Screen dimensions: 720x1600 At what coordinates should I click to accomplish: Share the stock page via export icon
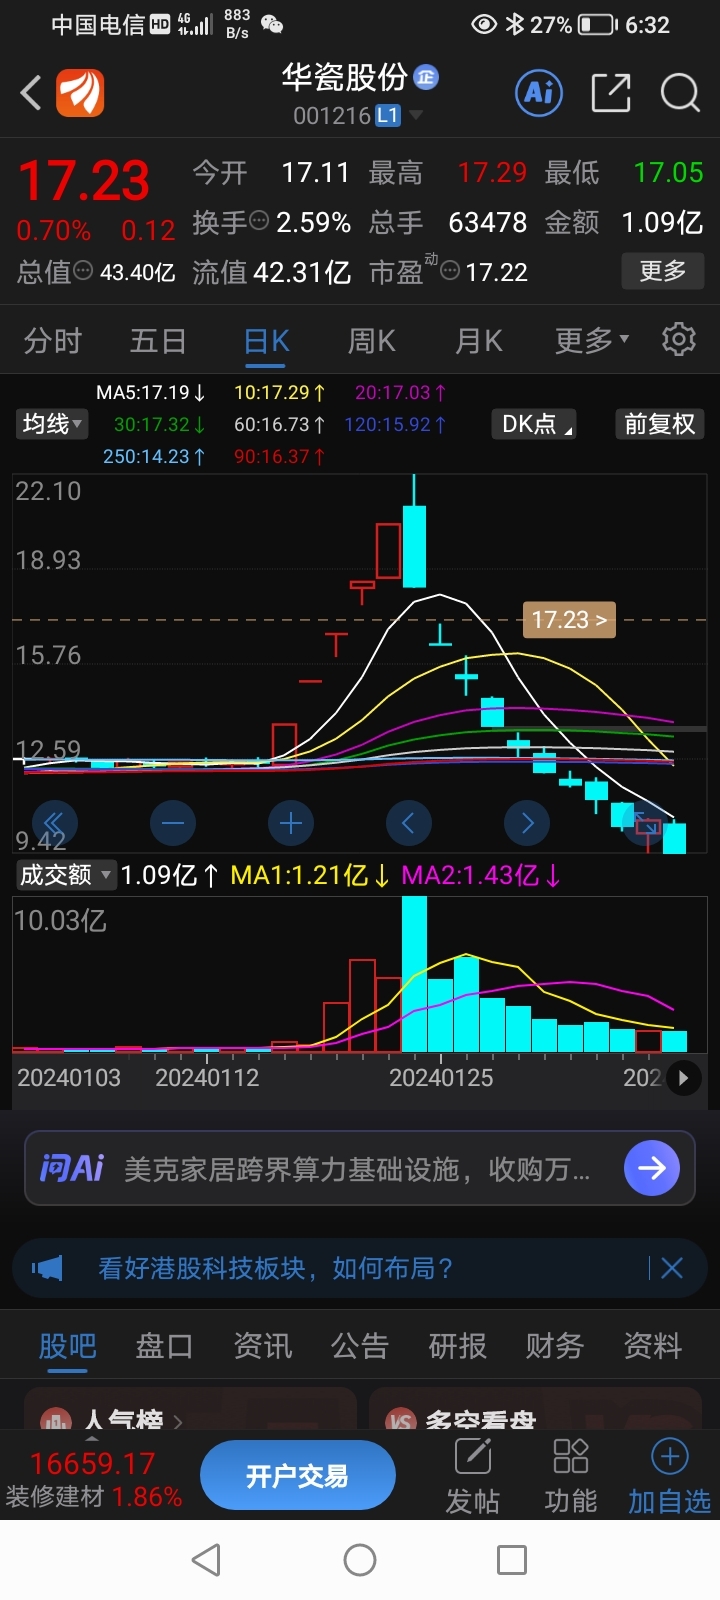[x=611, y=93]
